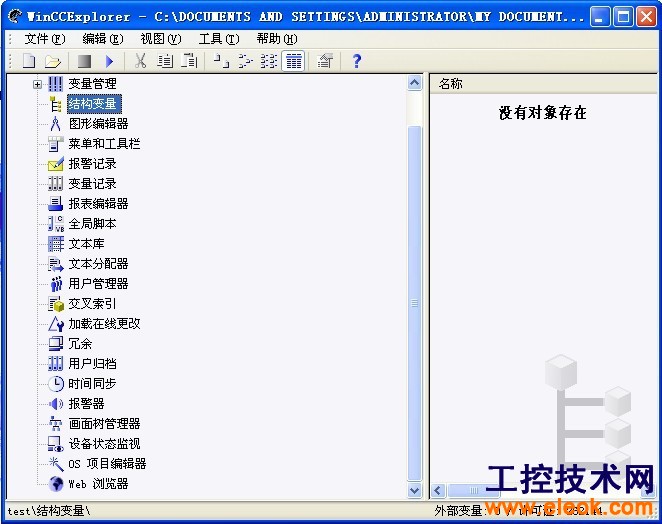The height and width of the screenshot is (524, 662).
Task: Click the tree vertical scrollbar thumb
Action: [x=415, y=303]
